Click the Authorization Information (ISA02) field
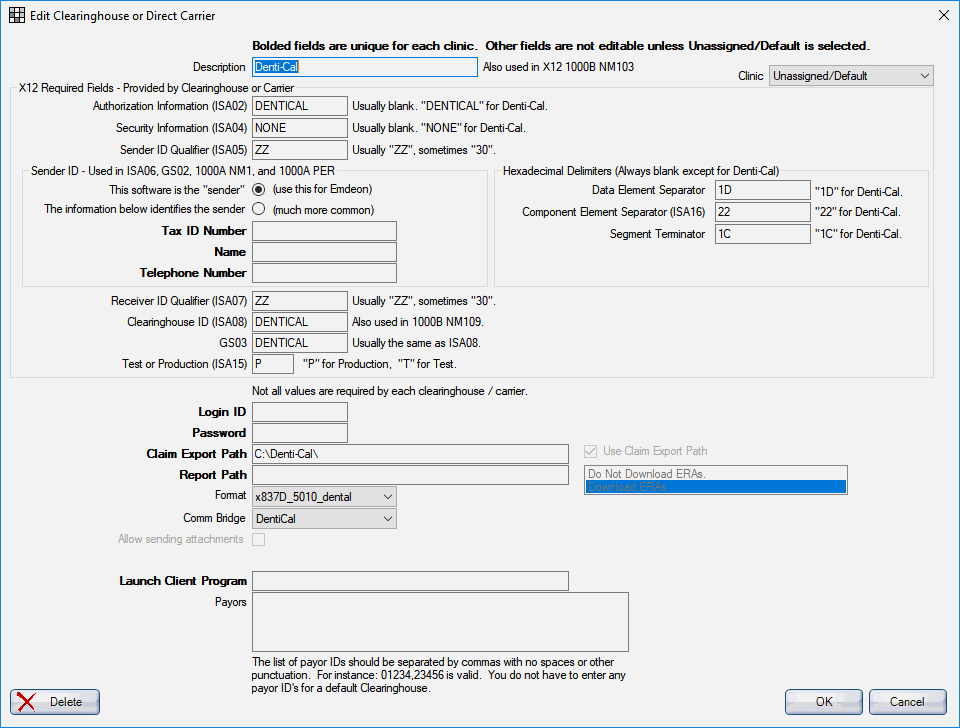960x728 pixels. point(300,106)
